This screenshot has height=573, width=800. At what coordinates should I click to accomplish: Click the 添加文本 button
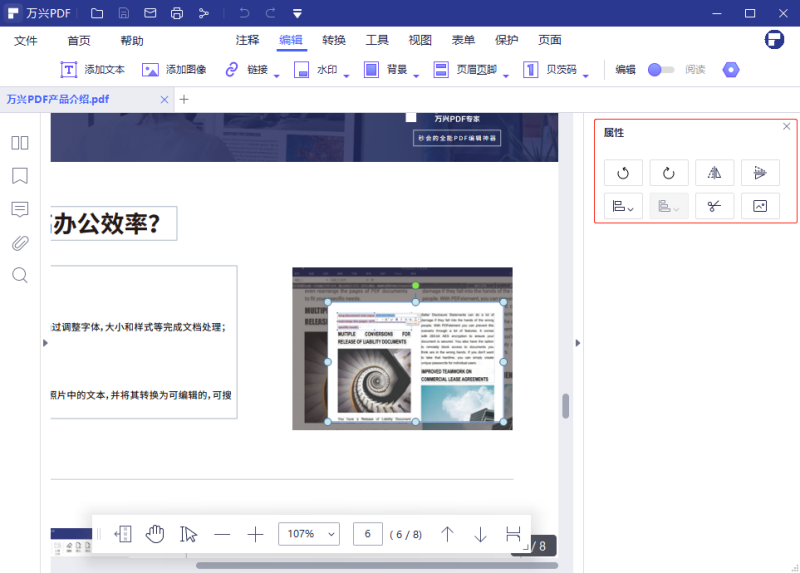[92, 69]
